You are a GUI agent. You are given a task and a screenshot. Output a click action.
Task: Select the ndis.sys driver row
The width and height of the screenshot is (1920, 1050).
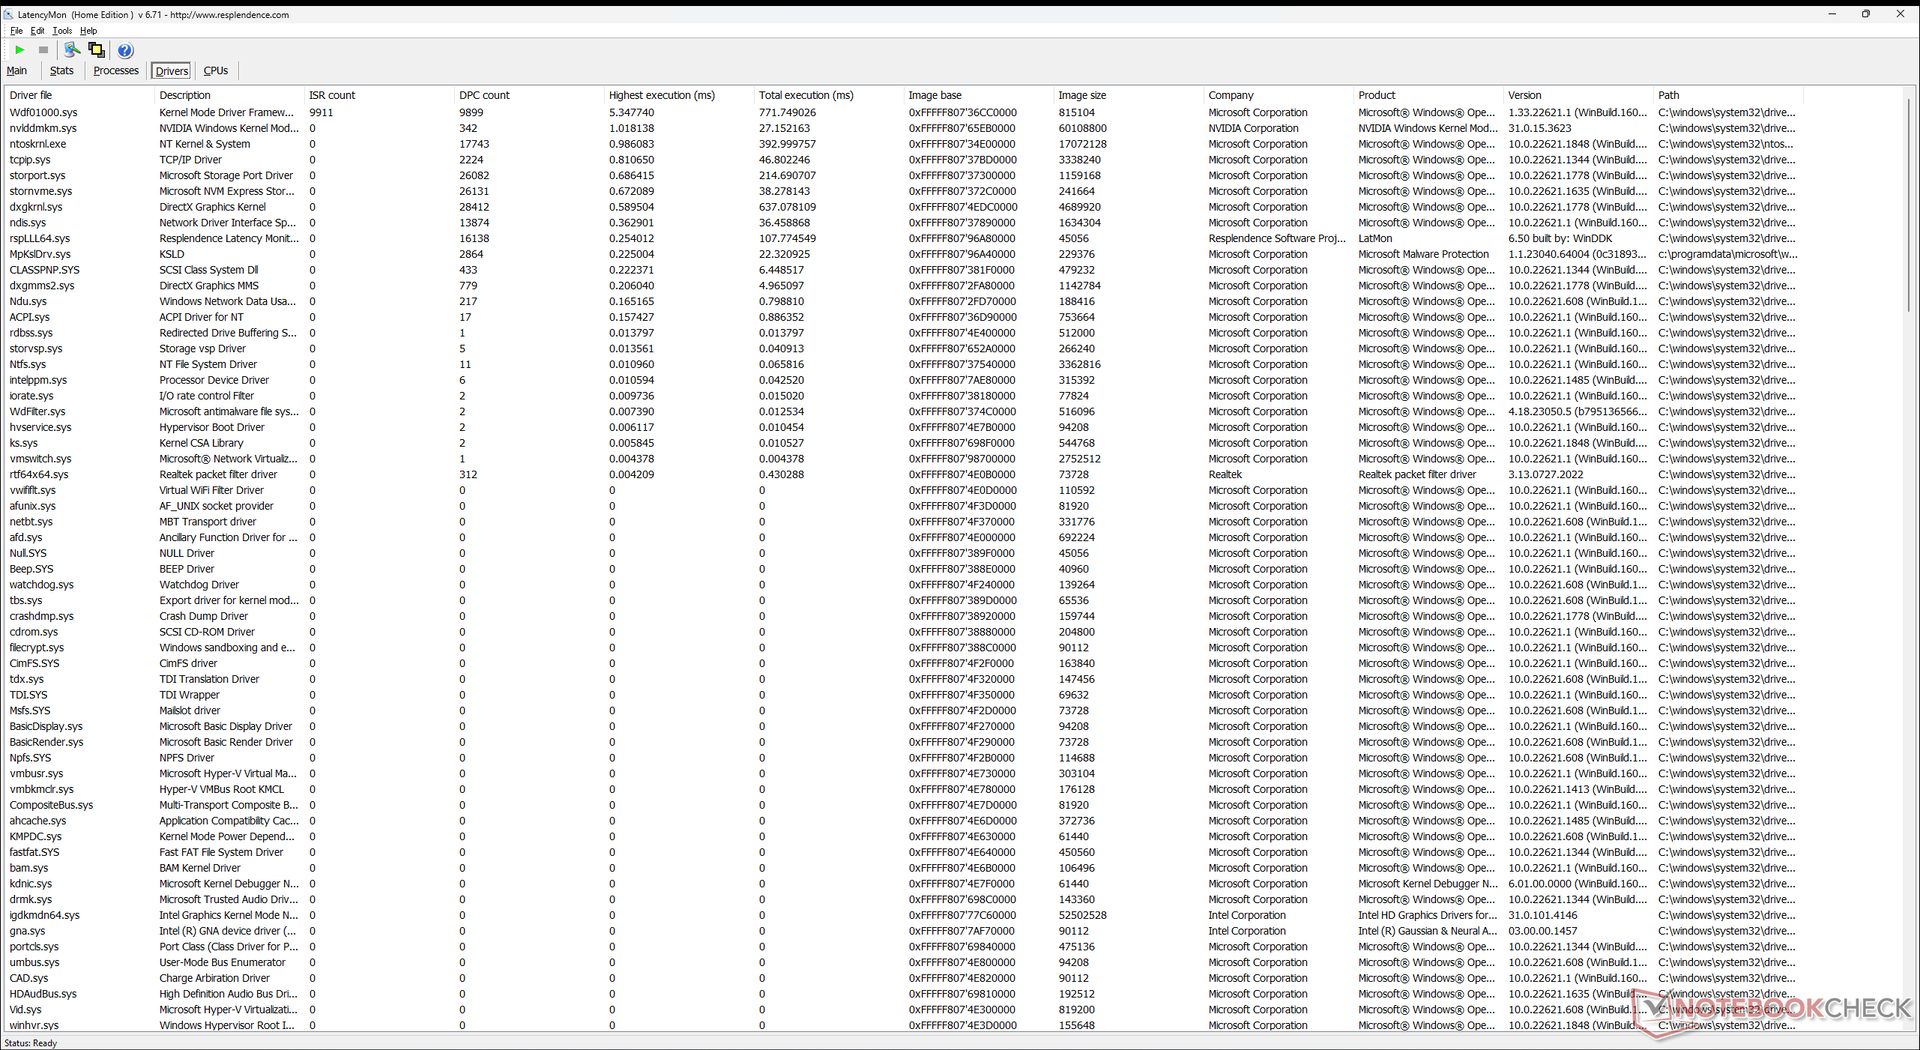point(904,223)
